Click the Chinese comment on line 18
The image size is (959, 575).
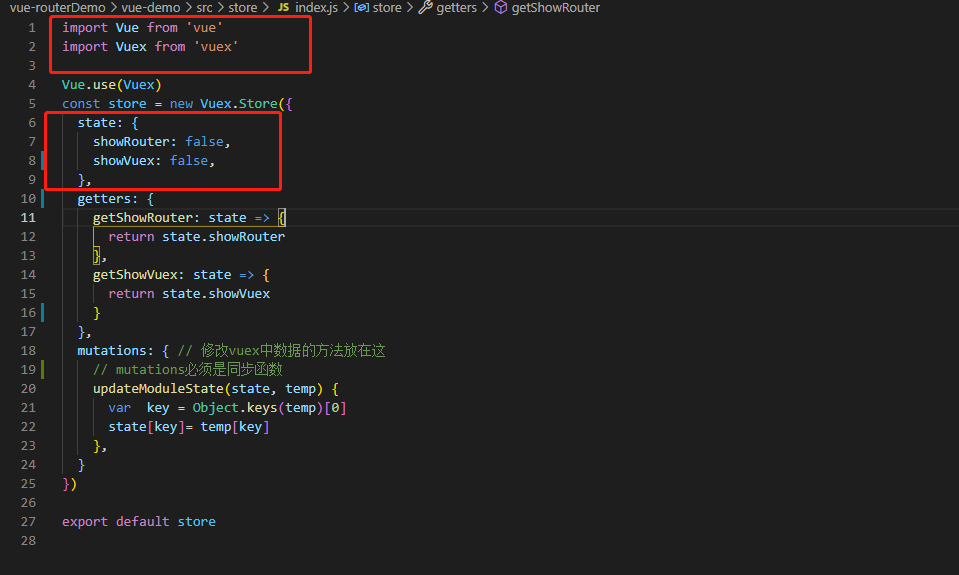pyautogui.click(x=281, y=351)
